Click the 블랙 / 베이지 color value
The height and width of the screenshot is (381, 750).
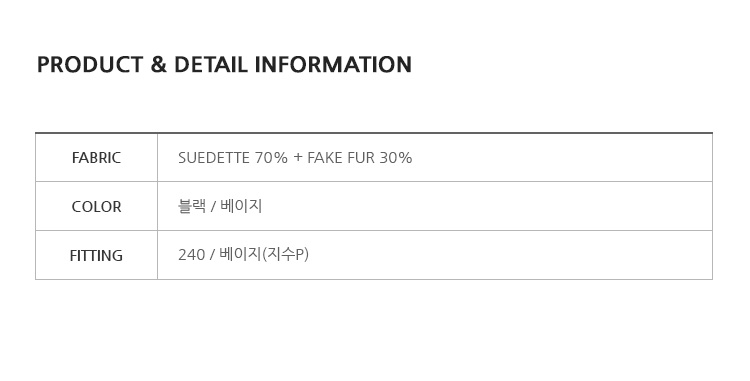click(x=220, y=206)
